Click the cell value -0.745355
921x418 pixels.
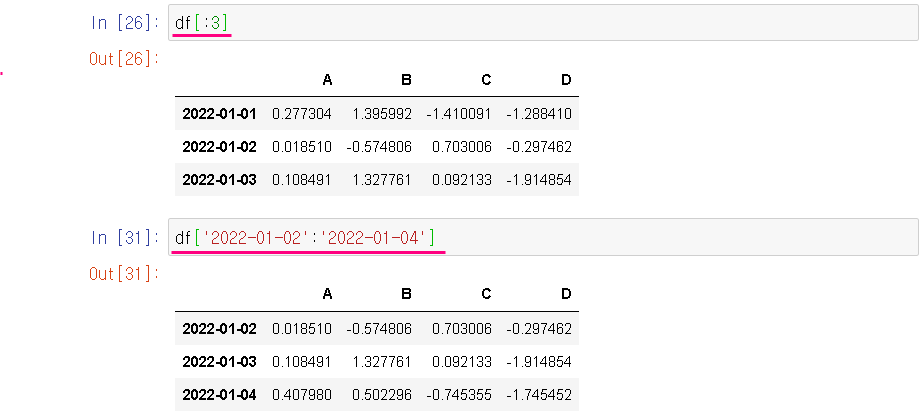459,395
